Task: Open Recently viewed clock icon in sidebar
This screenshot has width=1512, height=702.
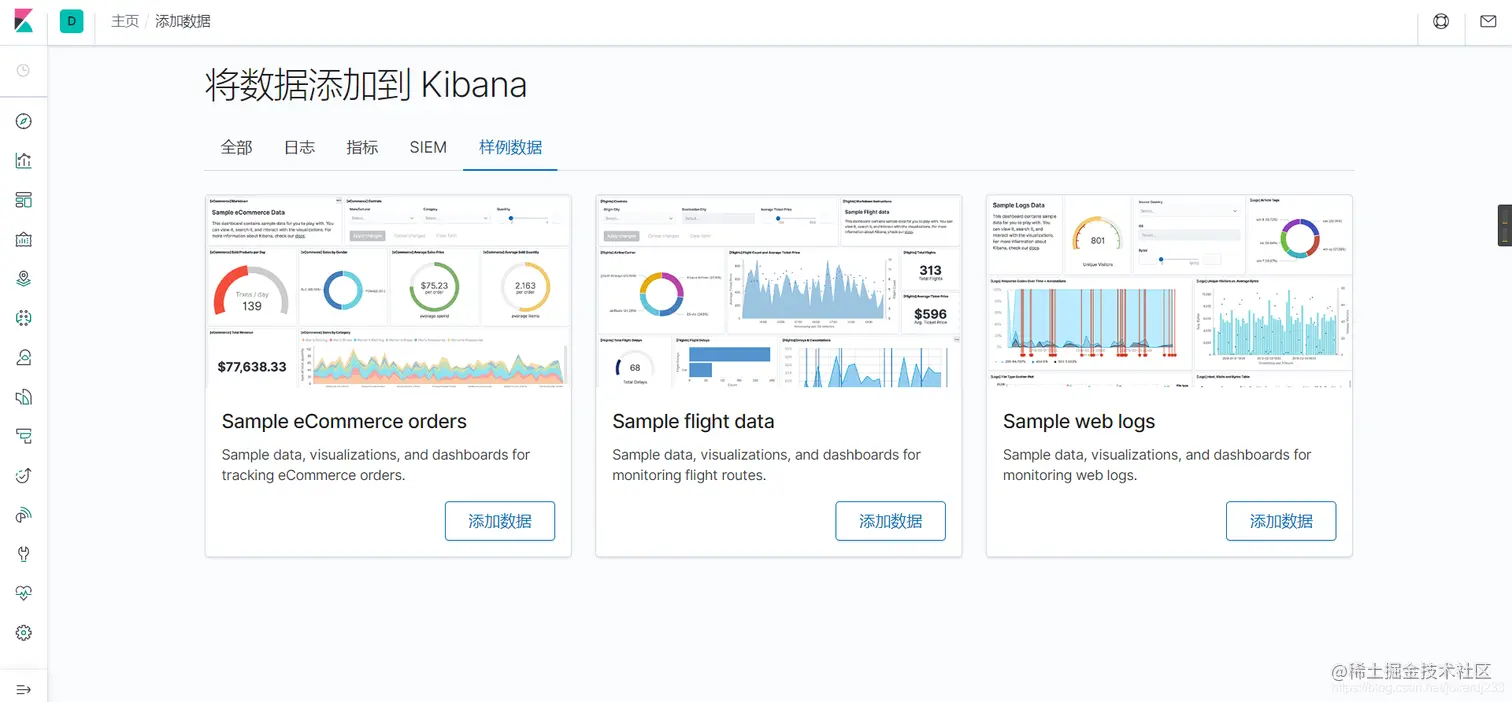Action: click(23, 71)
